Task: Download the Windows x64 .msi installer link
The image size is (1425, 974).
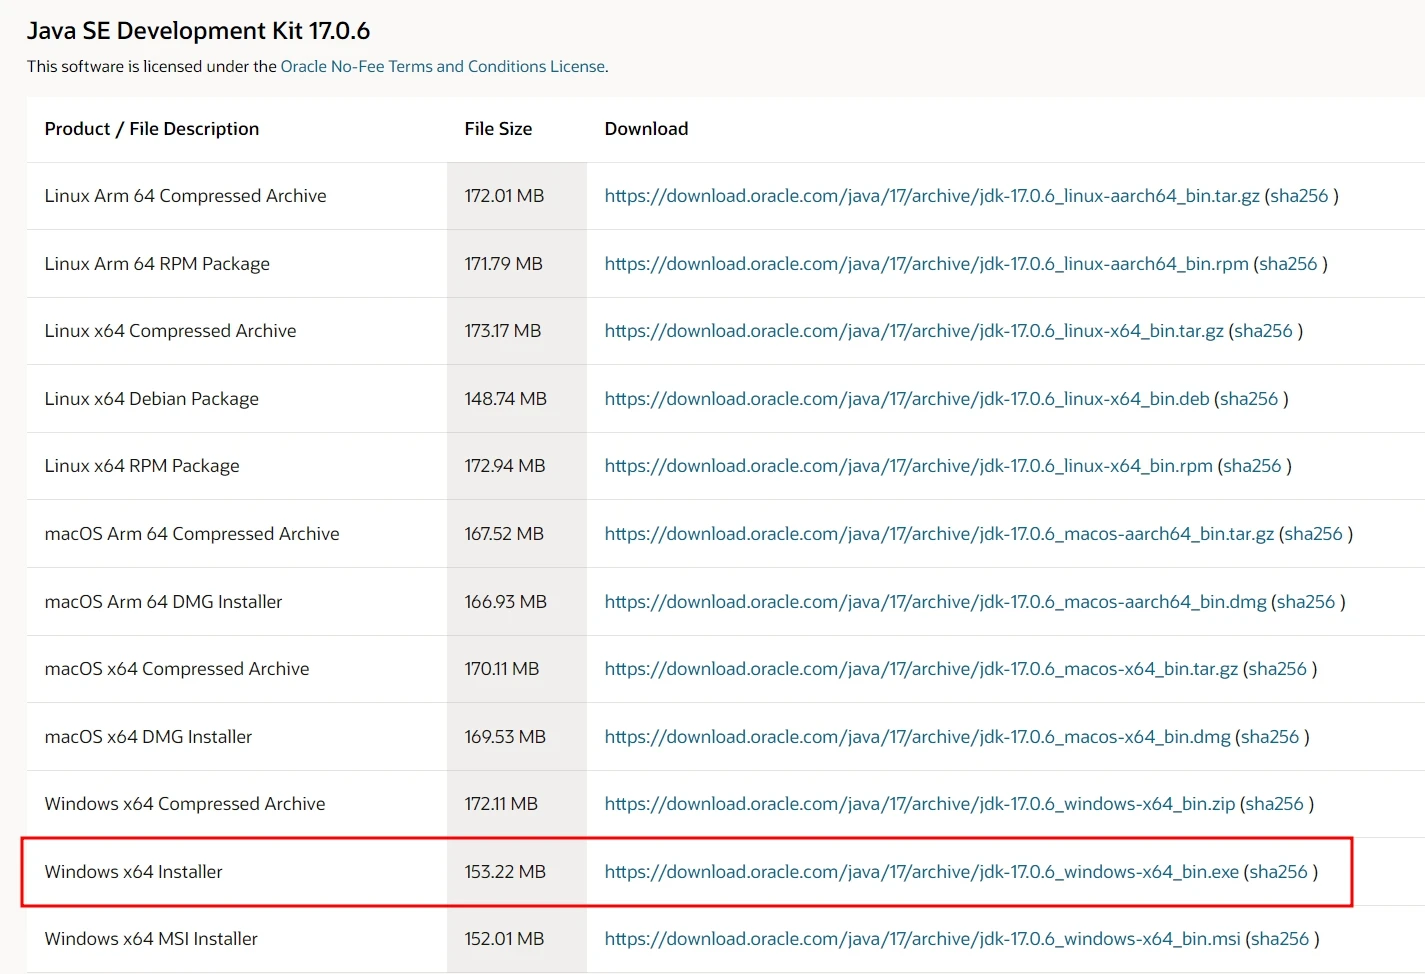Action: [x=922, y=939]
